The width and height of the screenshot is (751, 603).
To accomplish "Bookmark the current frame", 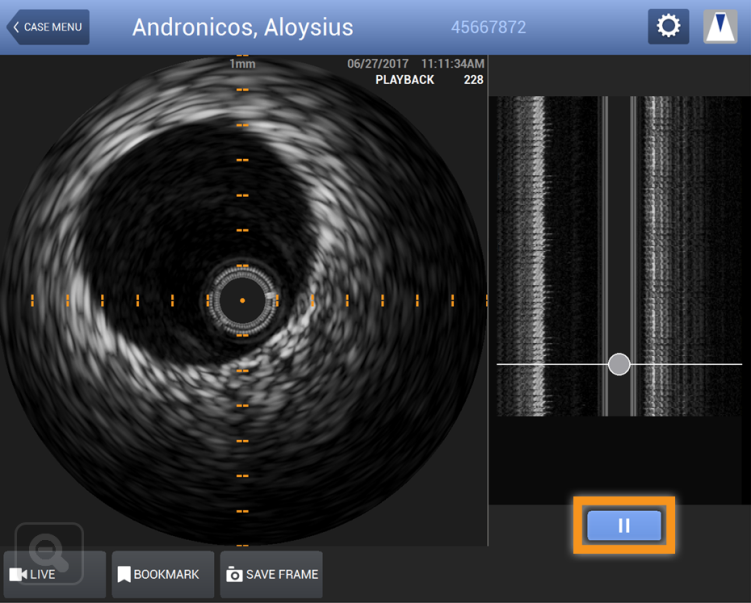I will [163, 574].
